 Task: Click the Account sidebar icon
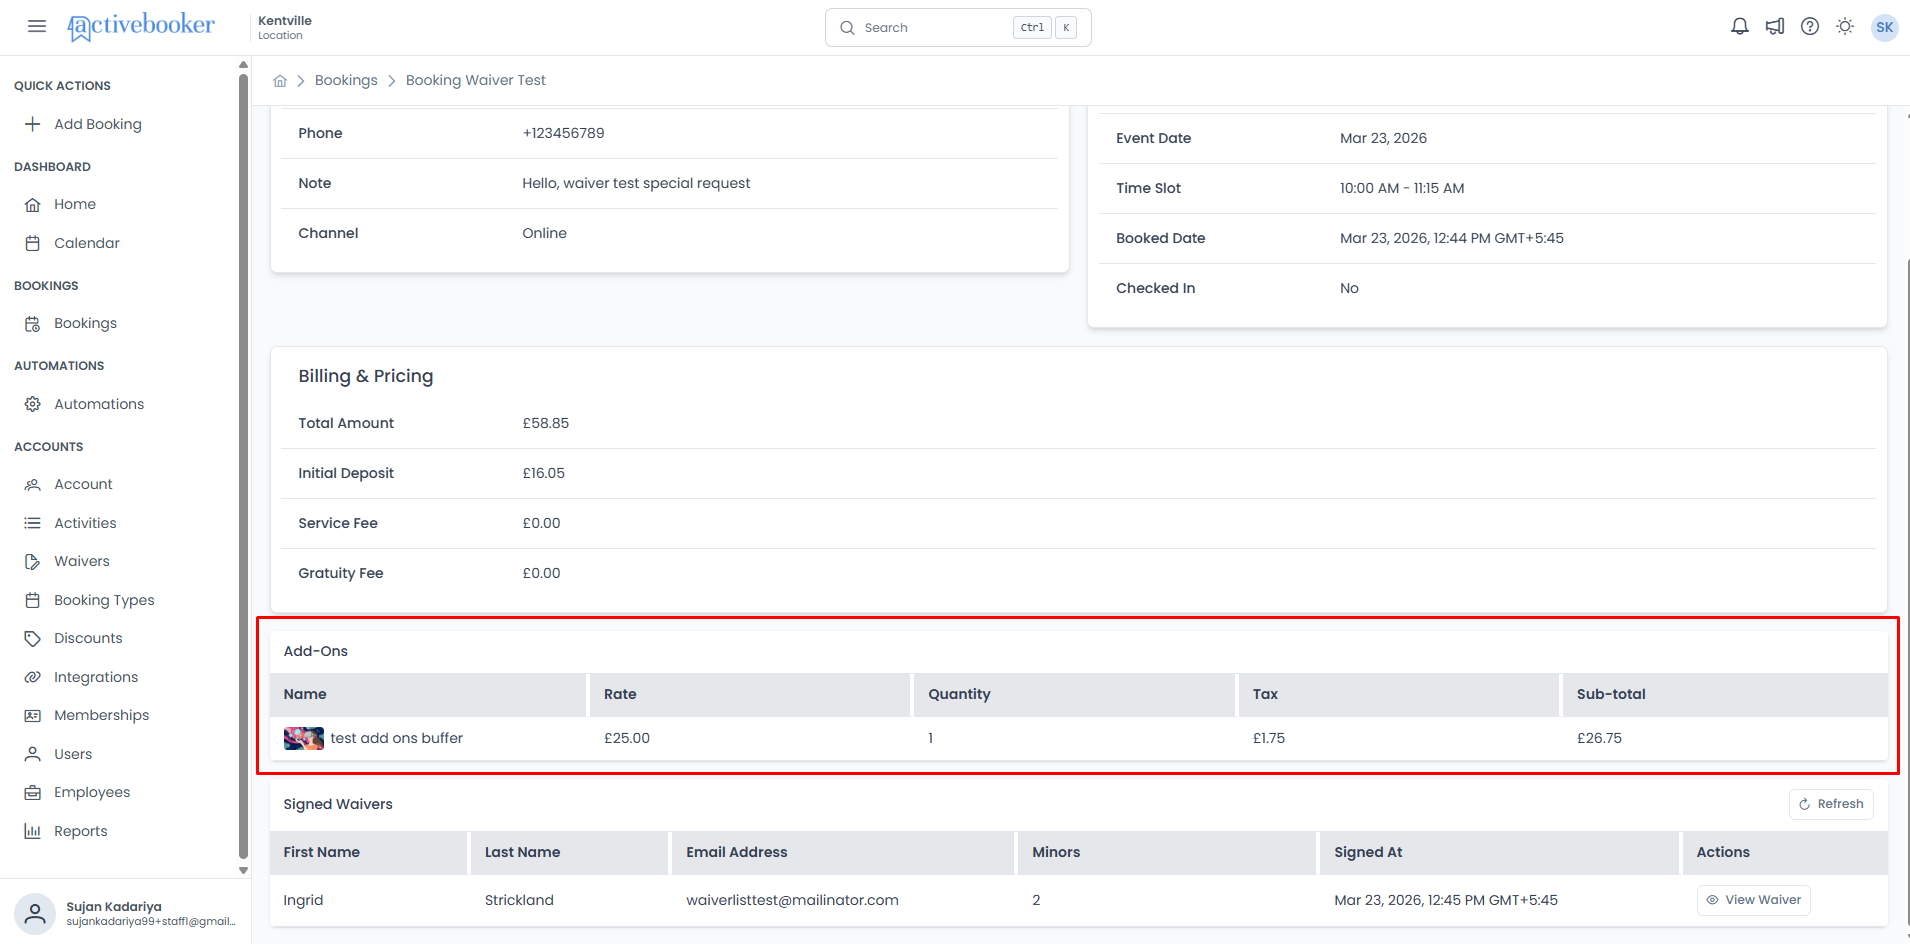point(33,484)
